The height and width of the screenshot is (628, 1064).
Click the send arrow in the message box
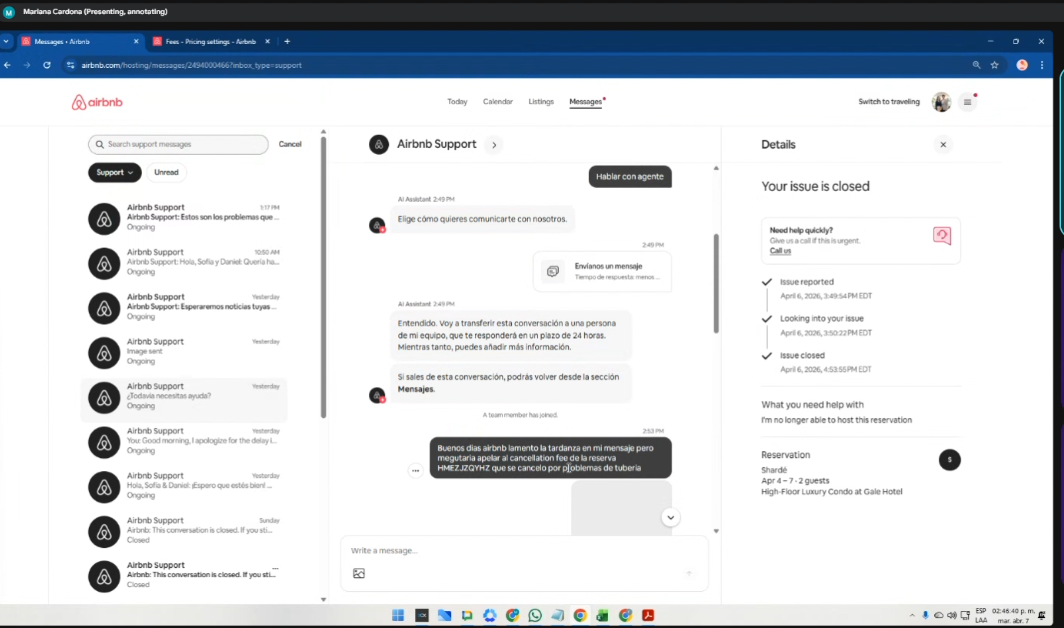689,574
